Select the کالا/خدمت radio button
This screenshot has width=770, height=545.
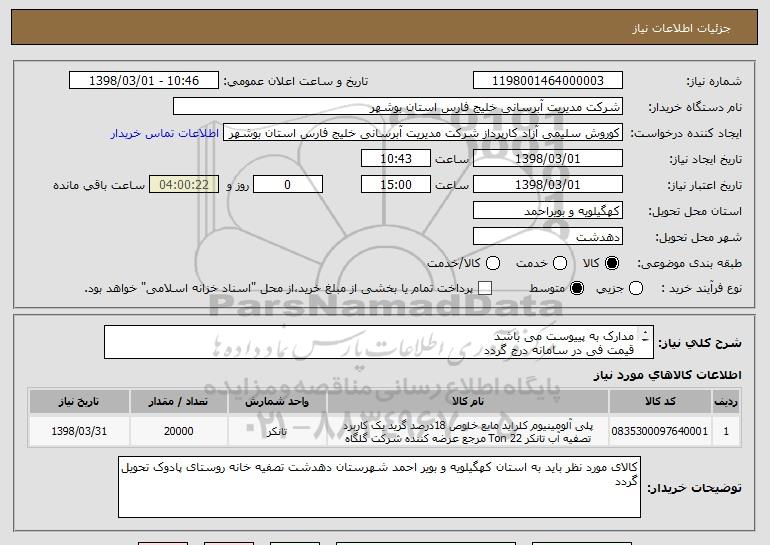[493, 264]
